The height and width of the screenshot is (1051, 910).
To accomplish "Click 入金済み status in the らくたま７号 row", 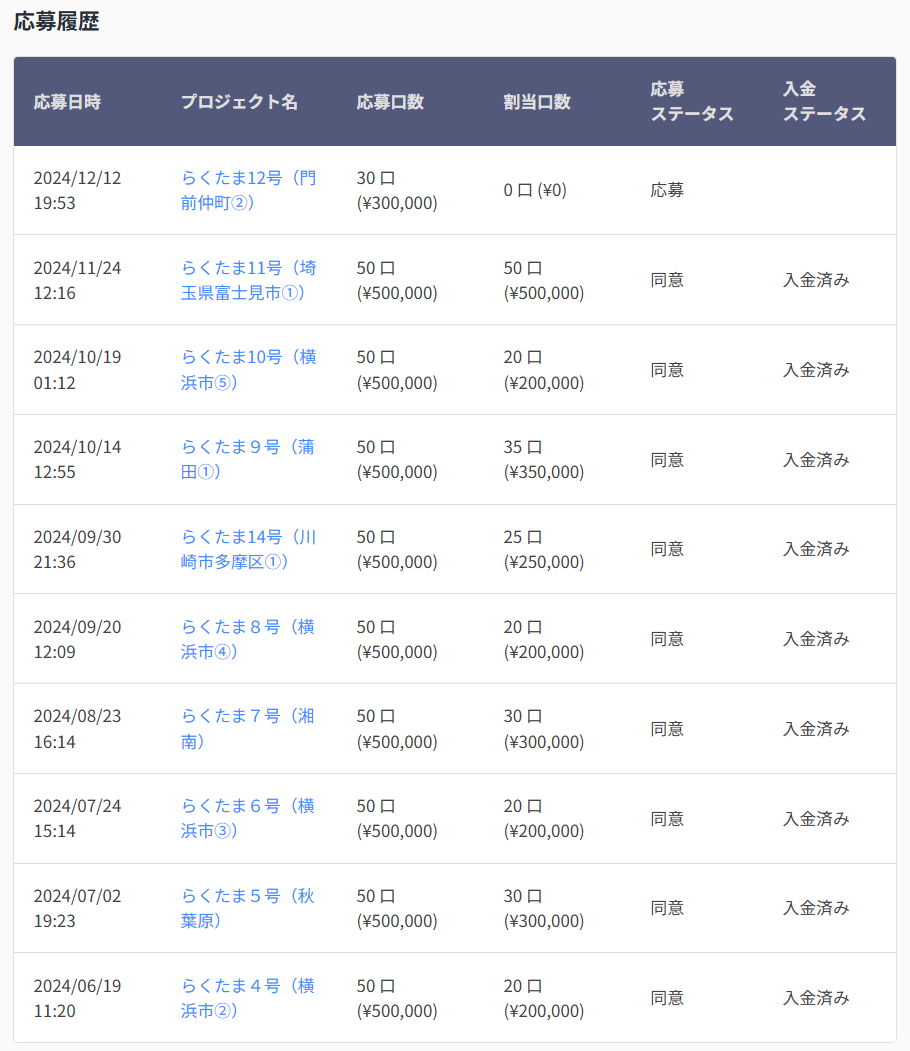I will (816, 729).
